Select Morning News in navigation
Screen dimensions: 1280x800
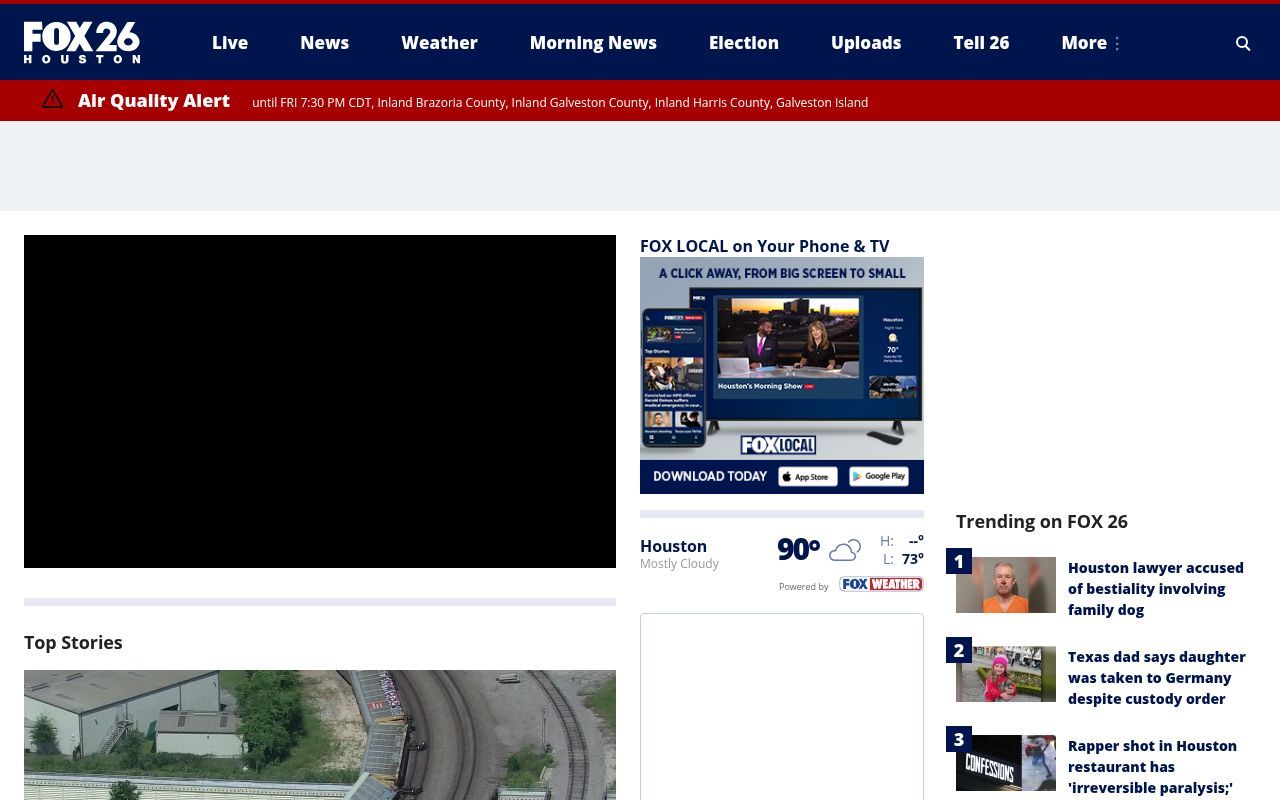point(593,42)
